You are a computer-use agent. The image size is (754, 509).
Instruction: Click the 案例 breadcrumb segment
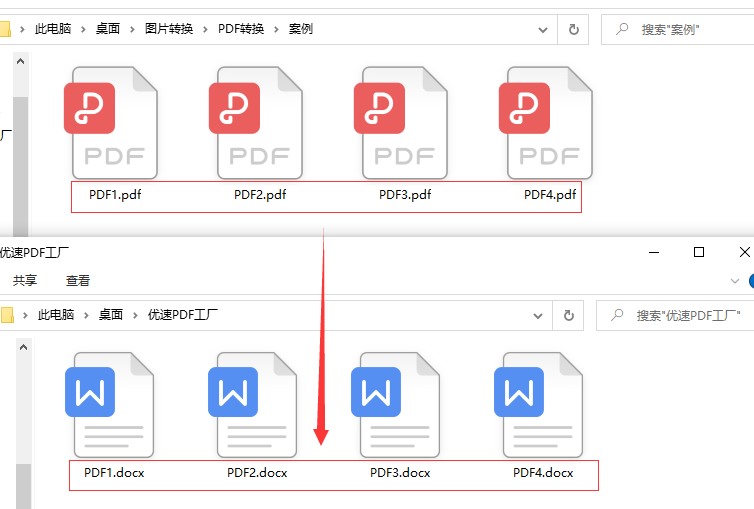click(x=301, y=29)
